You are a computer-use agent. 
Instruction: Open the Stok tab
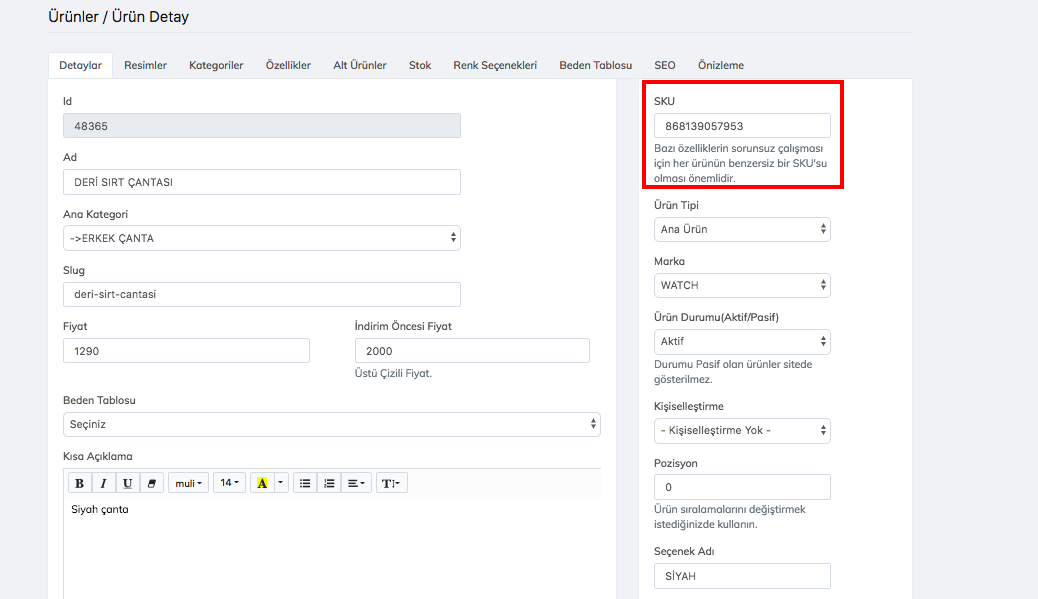tap(420, 65)
